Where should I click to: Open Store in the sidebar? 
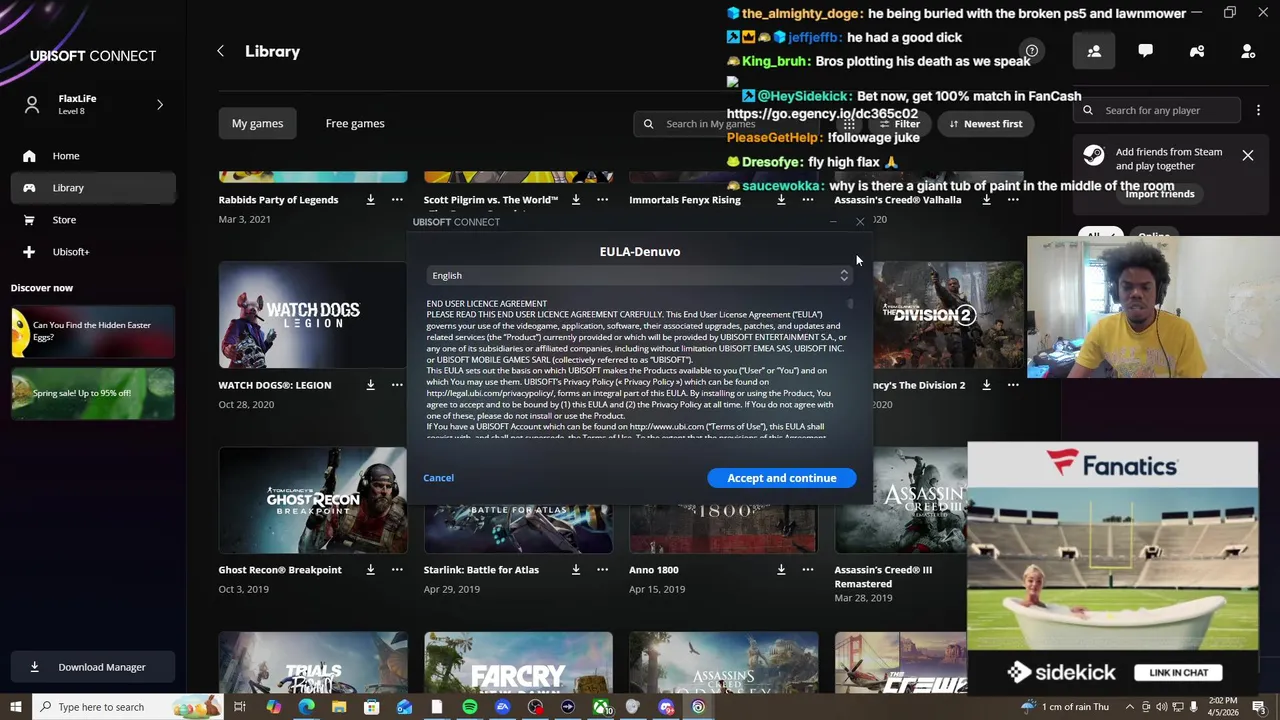(93, 220)
